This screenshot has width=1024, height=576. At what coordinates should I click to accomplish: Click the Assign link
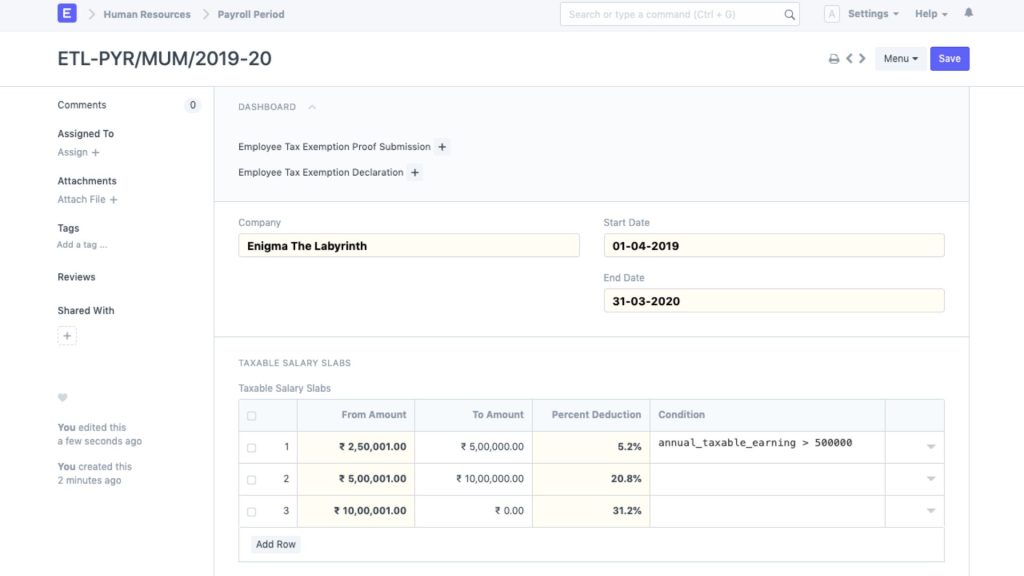72,152
